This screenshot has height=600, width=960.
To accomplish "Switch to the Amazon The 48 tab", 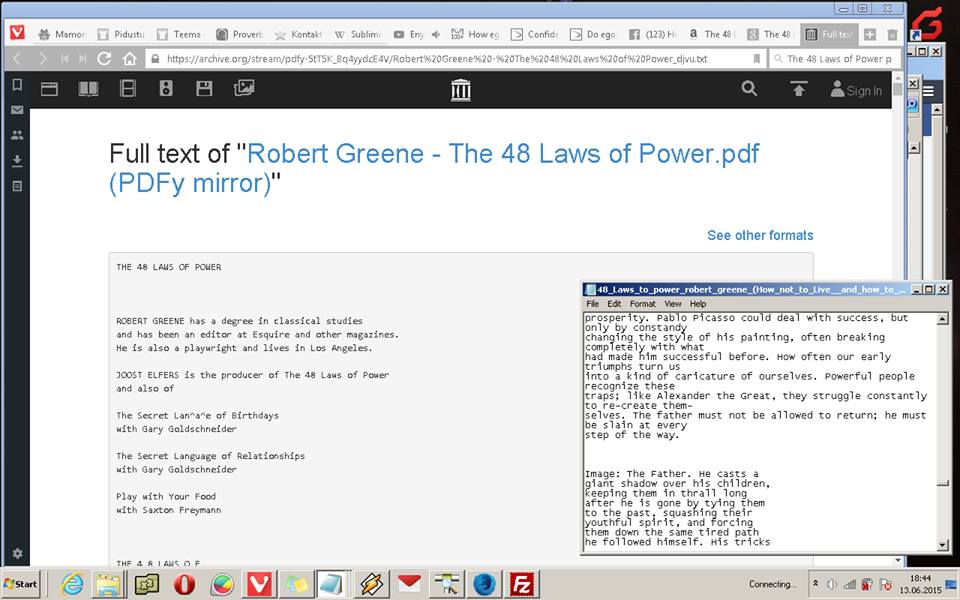I will 712,34.
